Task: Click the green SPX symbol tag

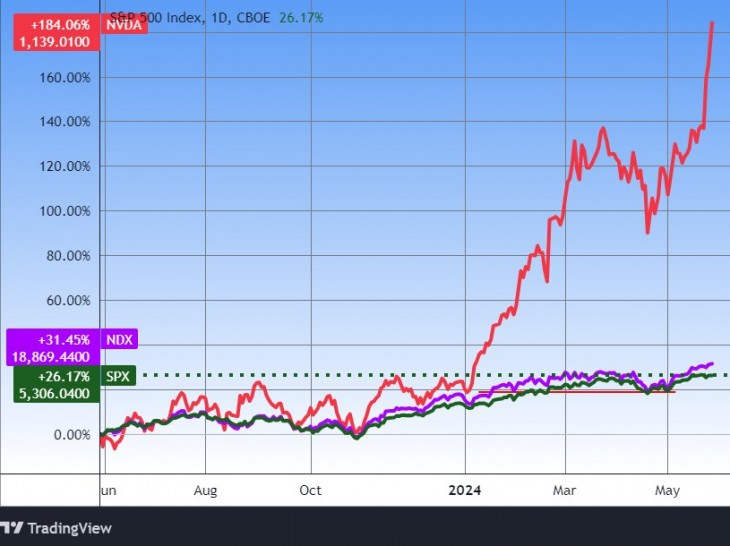Action: pyautogui.click(x=118, y=376)
